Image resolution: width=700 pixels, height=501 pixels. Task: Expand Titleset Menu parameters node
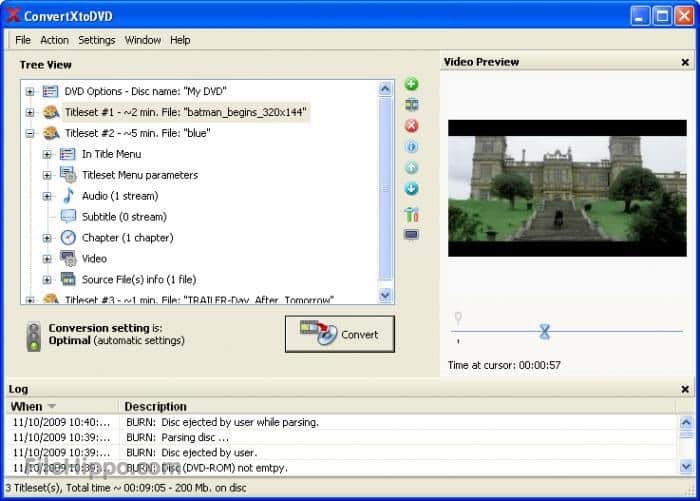pos(47,175)
